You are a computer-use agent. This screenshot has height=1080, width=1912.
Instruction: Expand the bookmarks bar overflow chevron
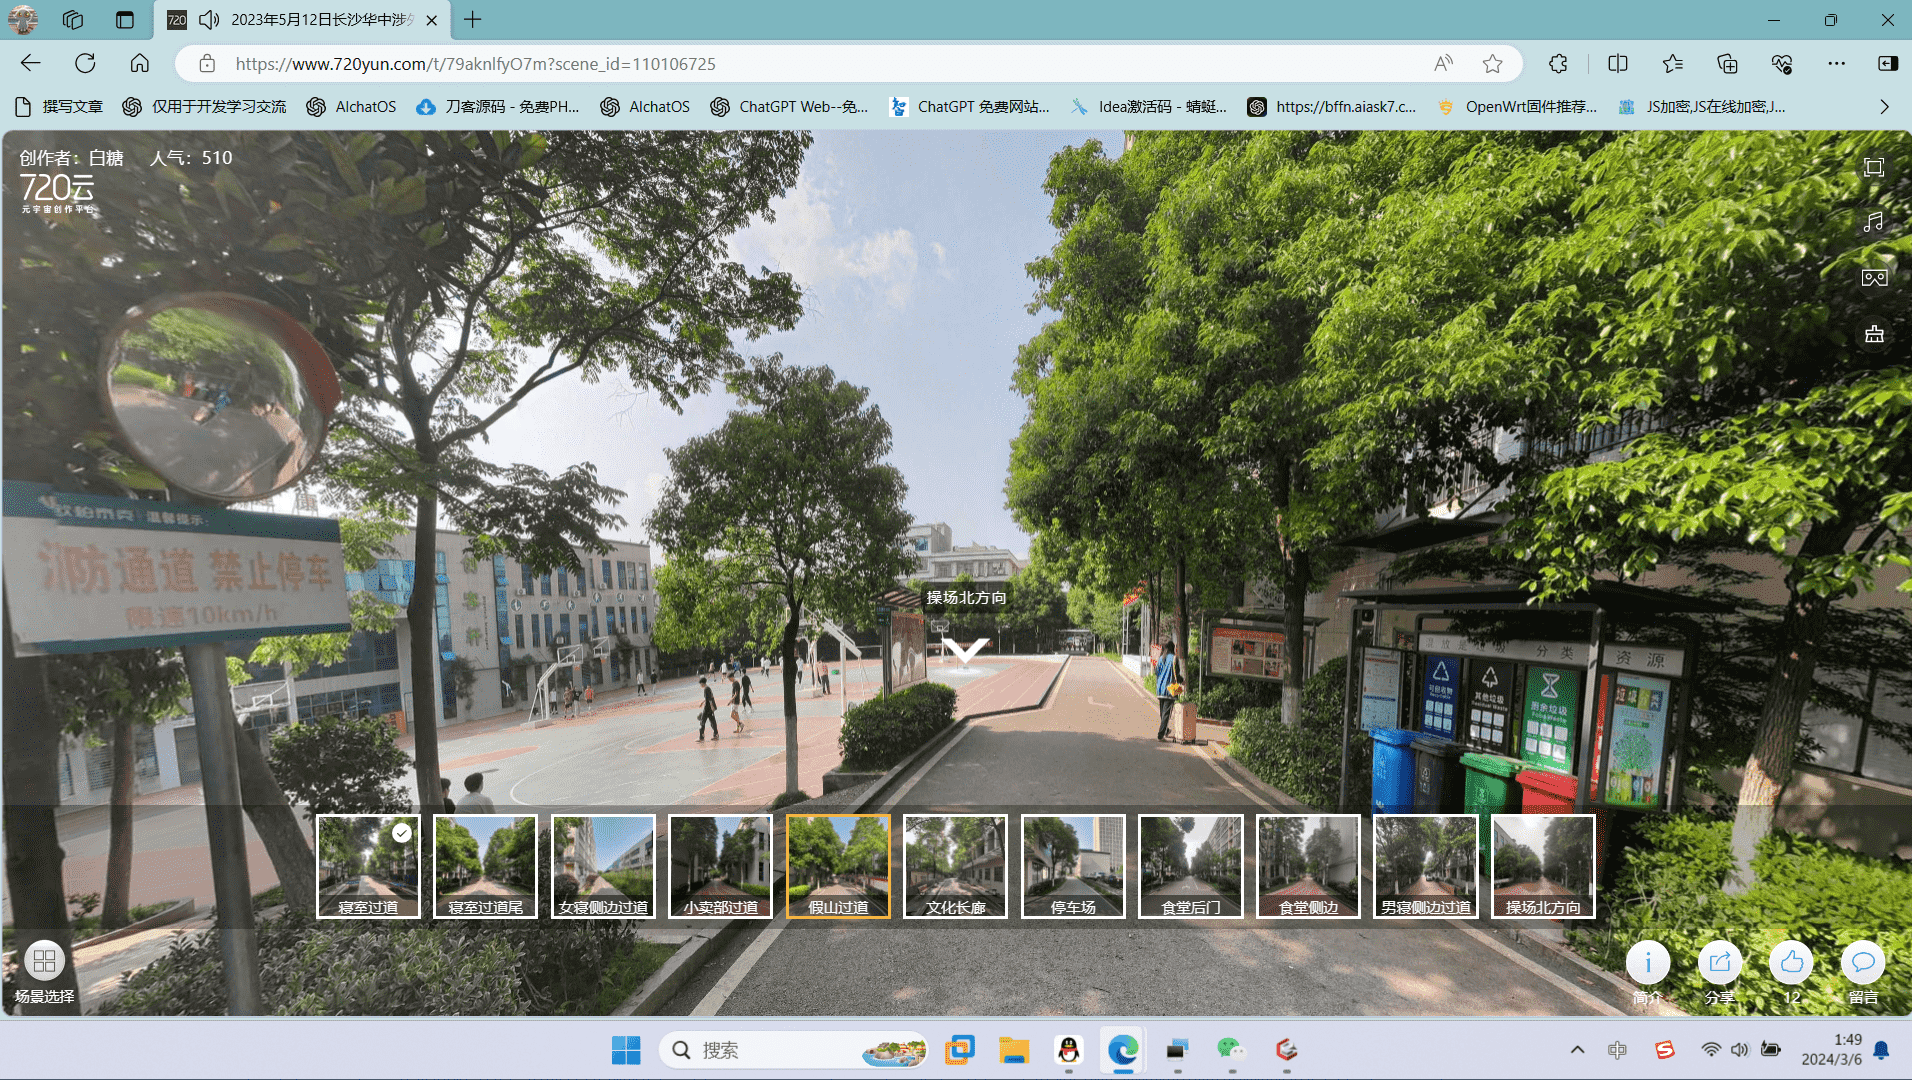point(1884,107)
